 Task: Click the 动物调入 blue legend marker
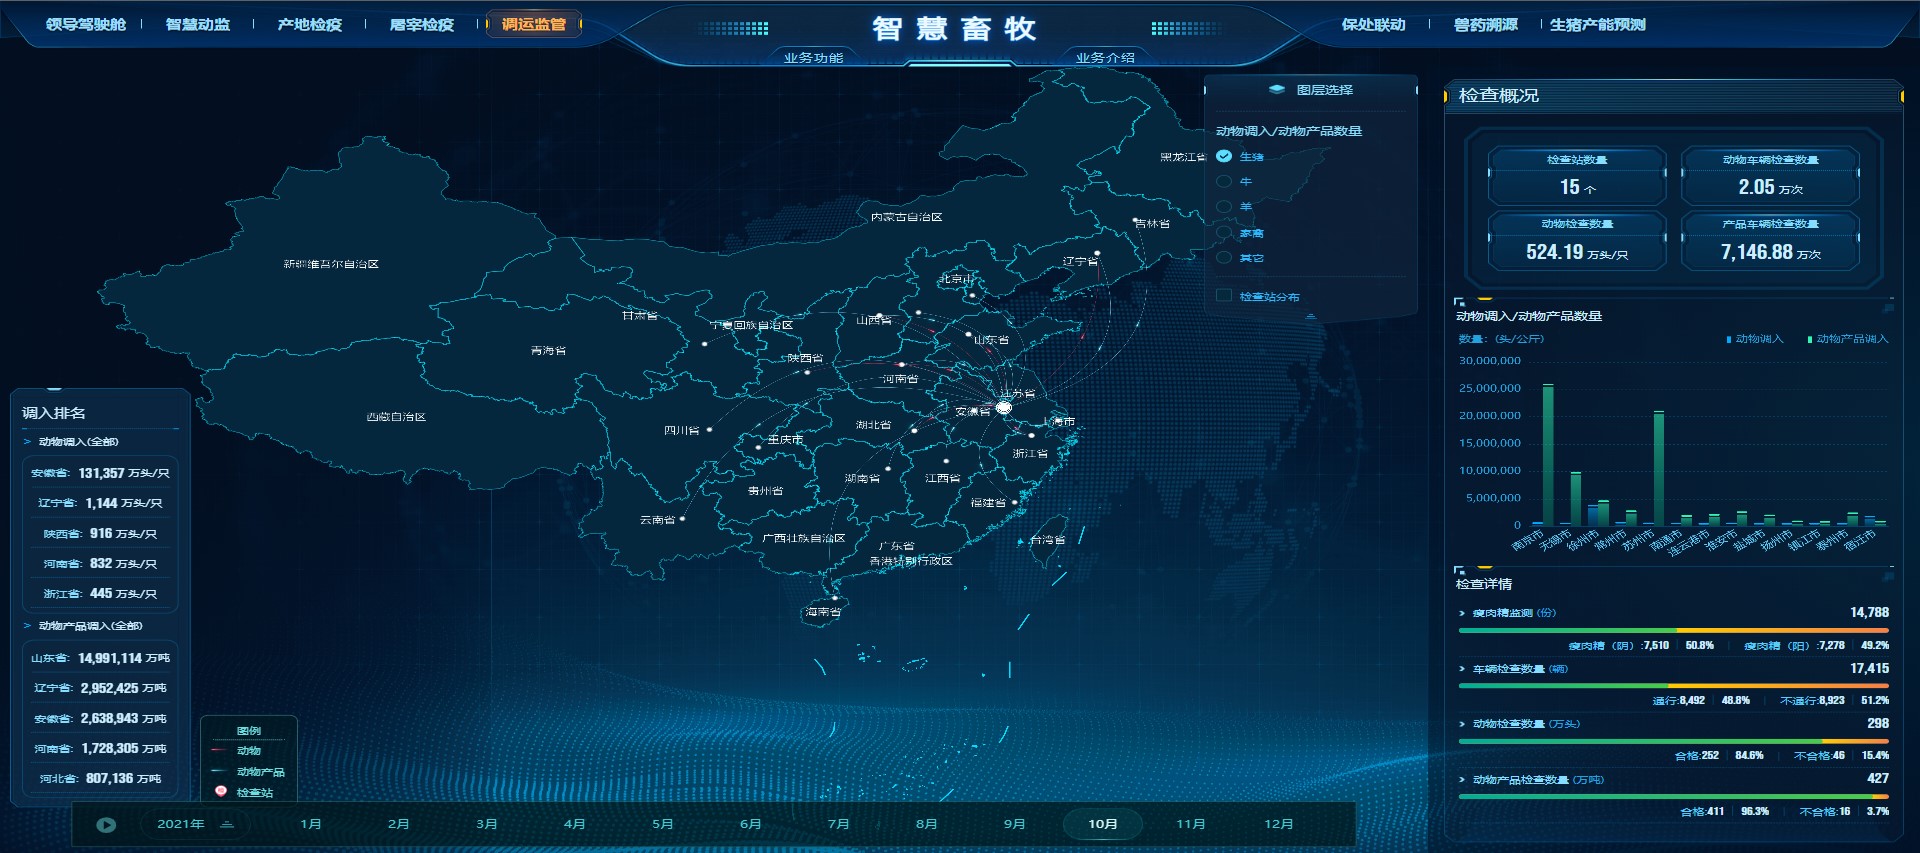tap(1729, 339)
